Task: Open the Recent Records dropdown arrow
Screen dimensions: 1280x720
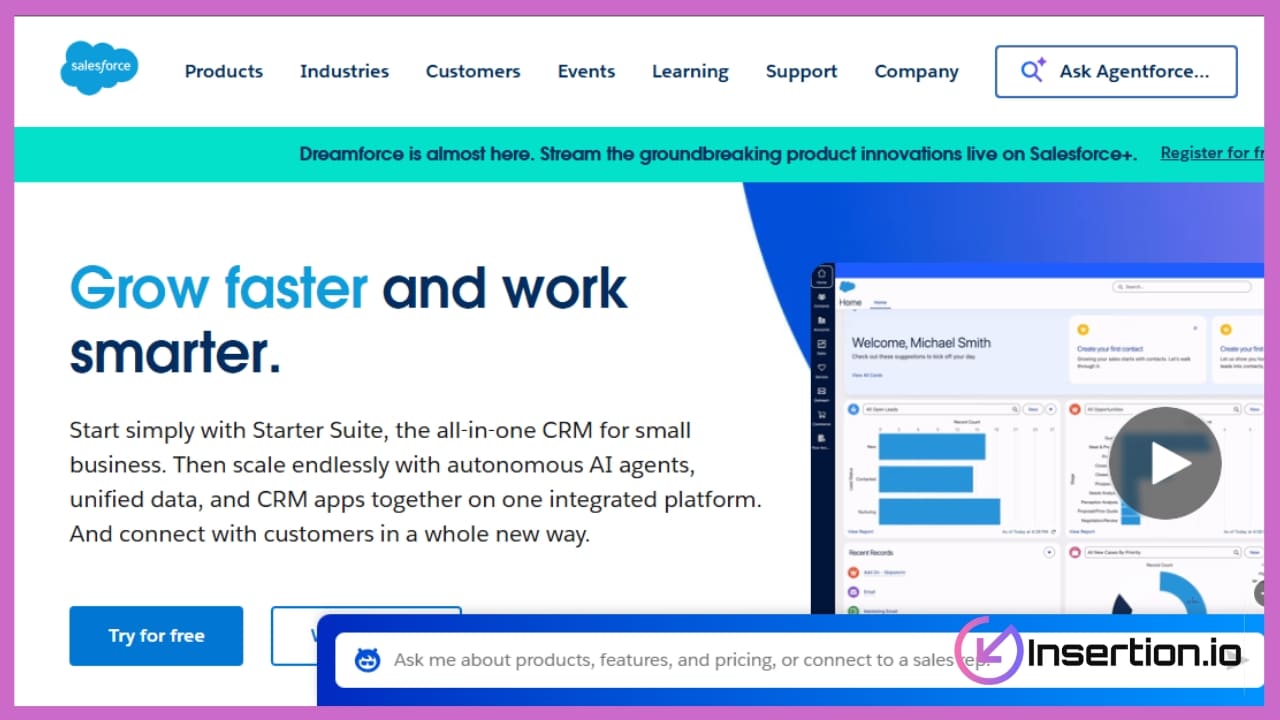Action: pos(1049,552)
